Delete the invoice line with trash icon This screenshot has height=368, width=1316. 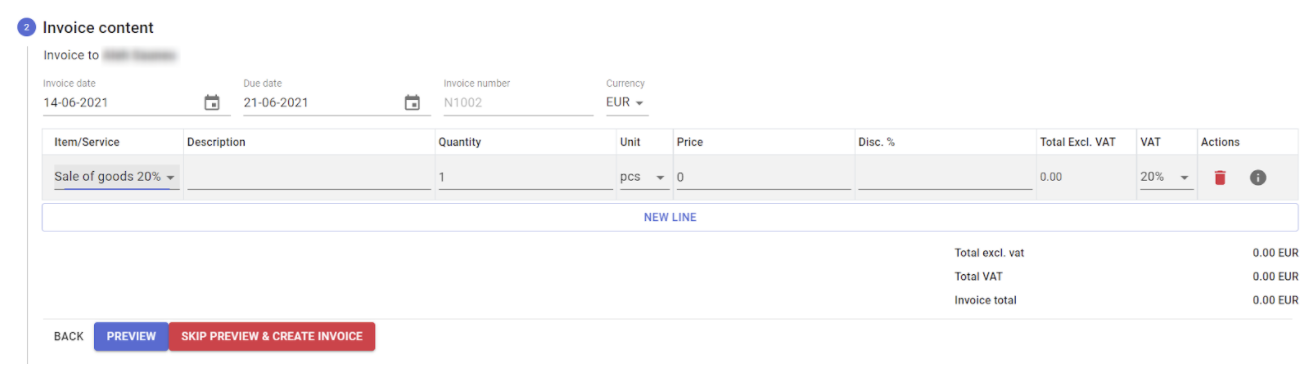[1219, 178]
